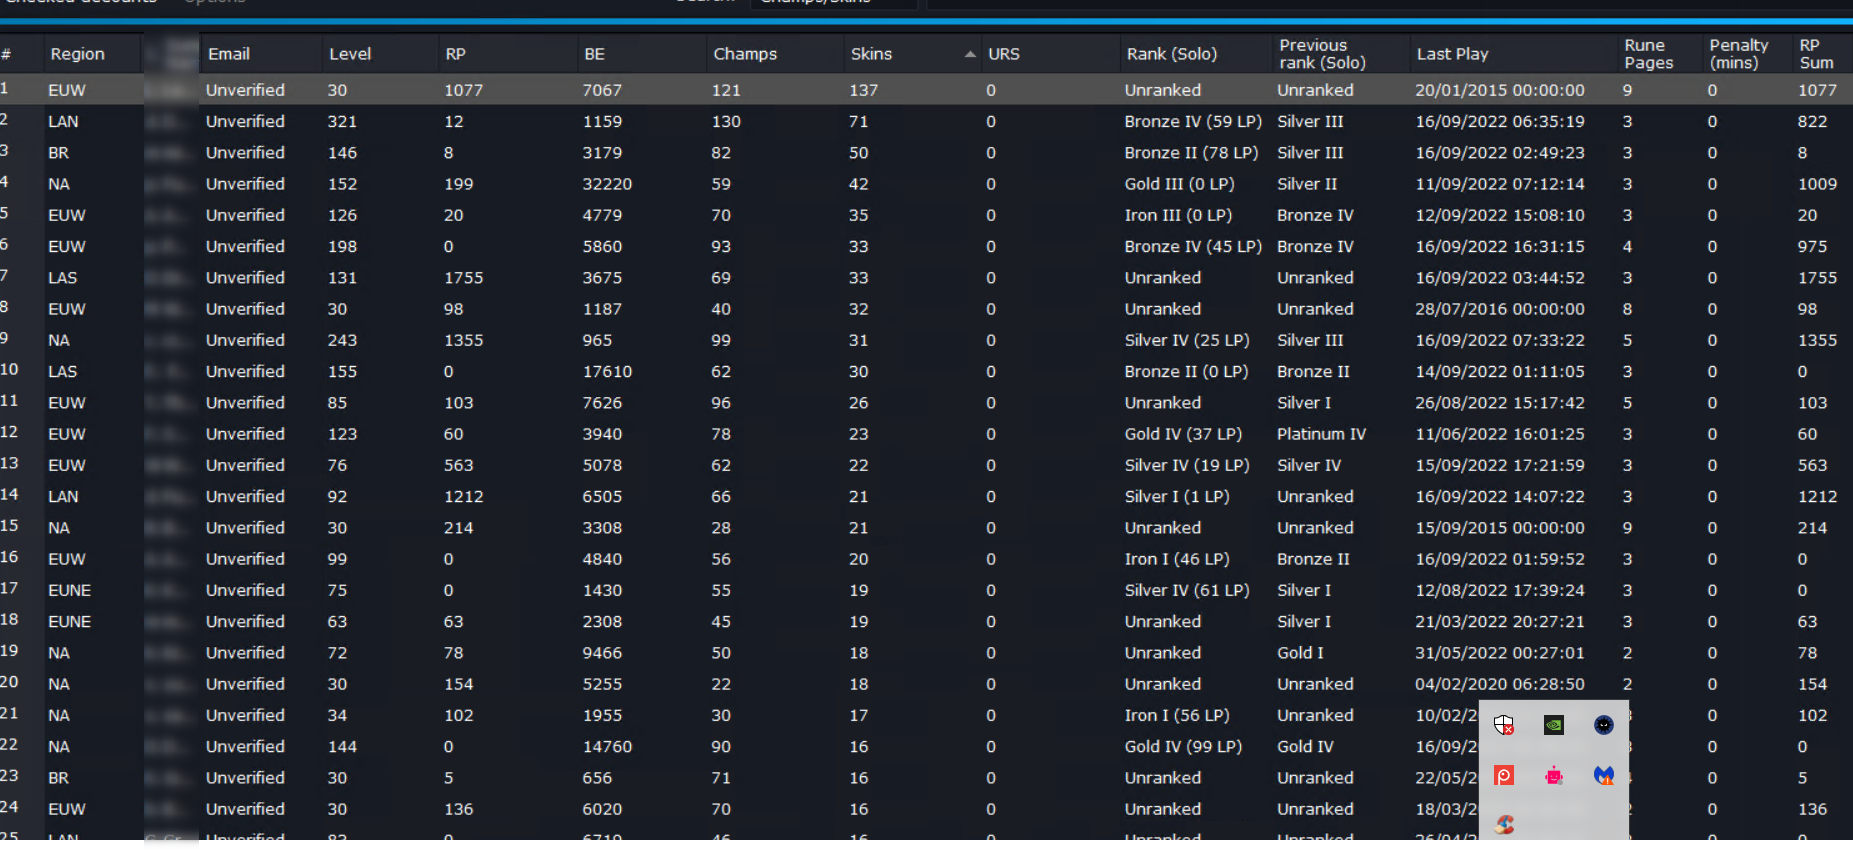Sort by URS column header

coord(1004,54)
